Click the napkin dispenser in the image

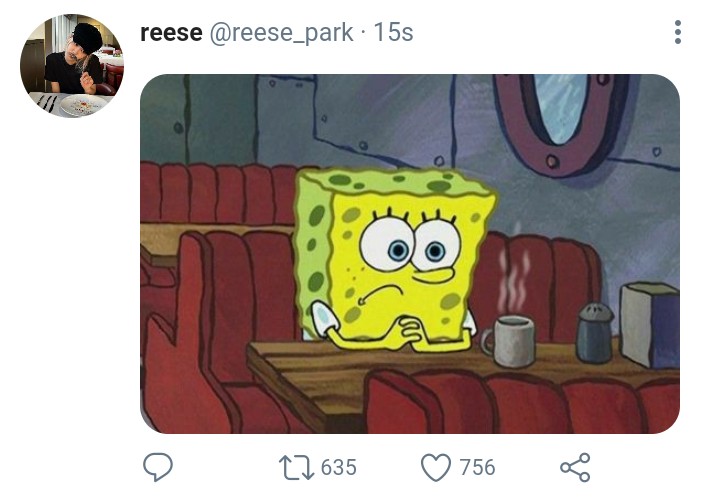point(650,325)
